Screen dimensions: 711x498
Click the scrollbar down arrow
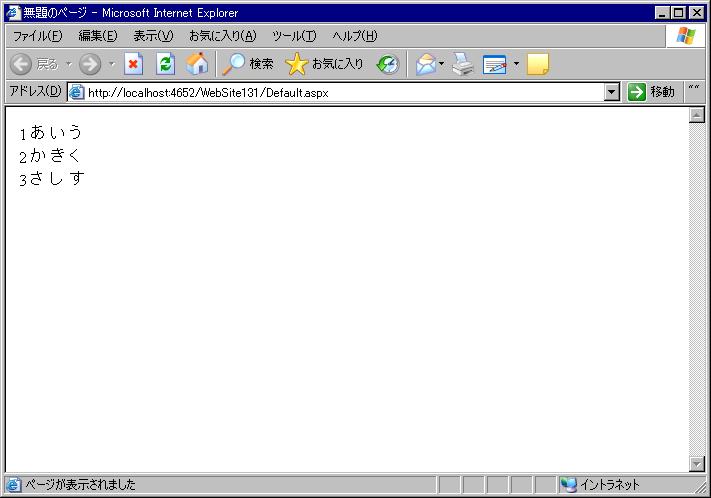(x=696, y=464)
